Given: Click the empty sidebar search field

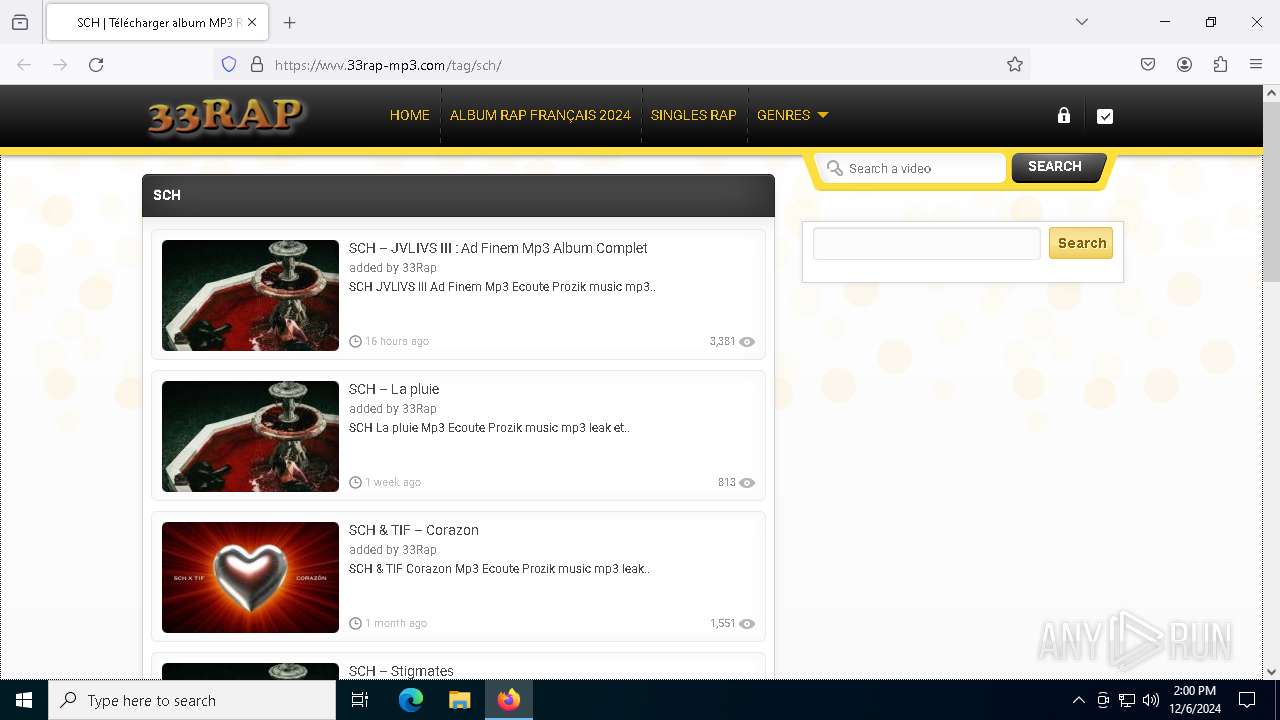Looking at the screenshot, I should (927, 243).
